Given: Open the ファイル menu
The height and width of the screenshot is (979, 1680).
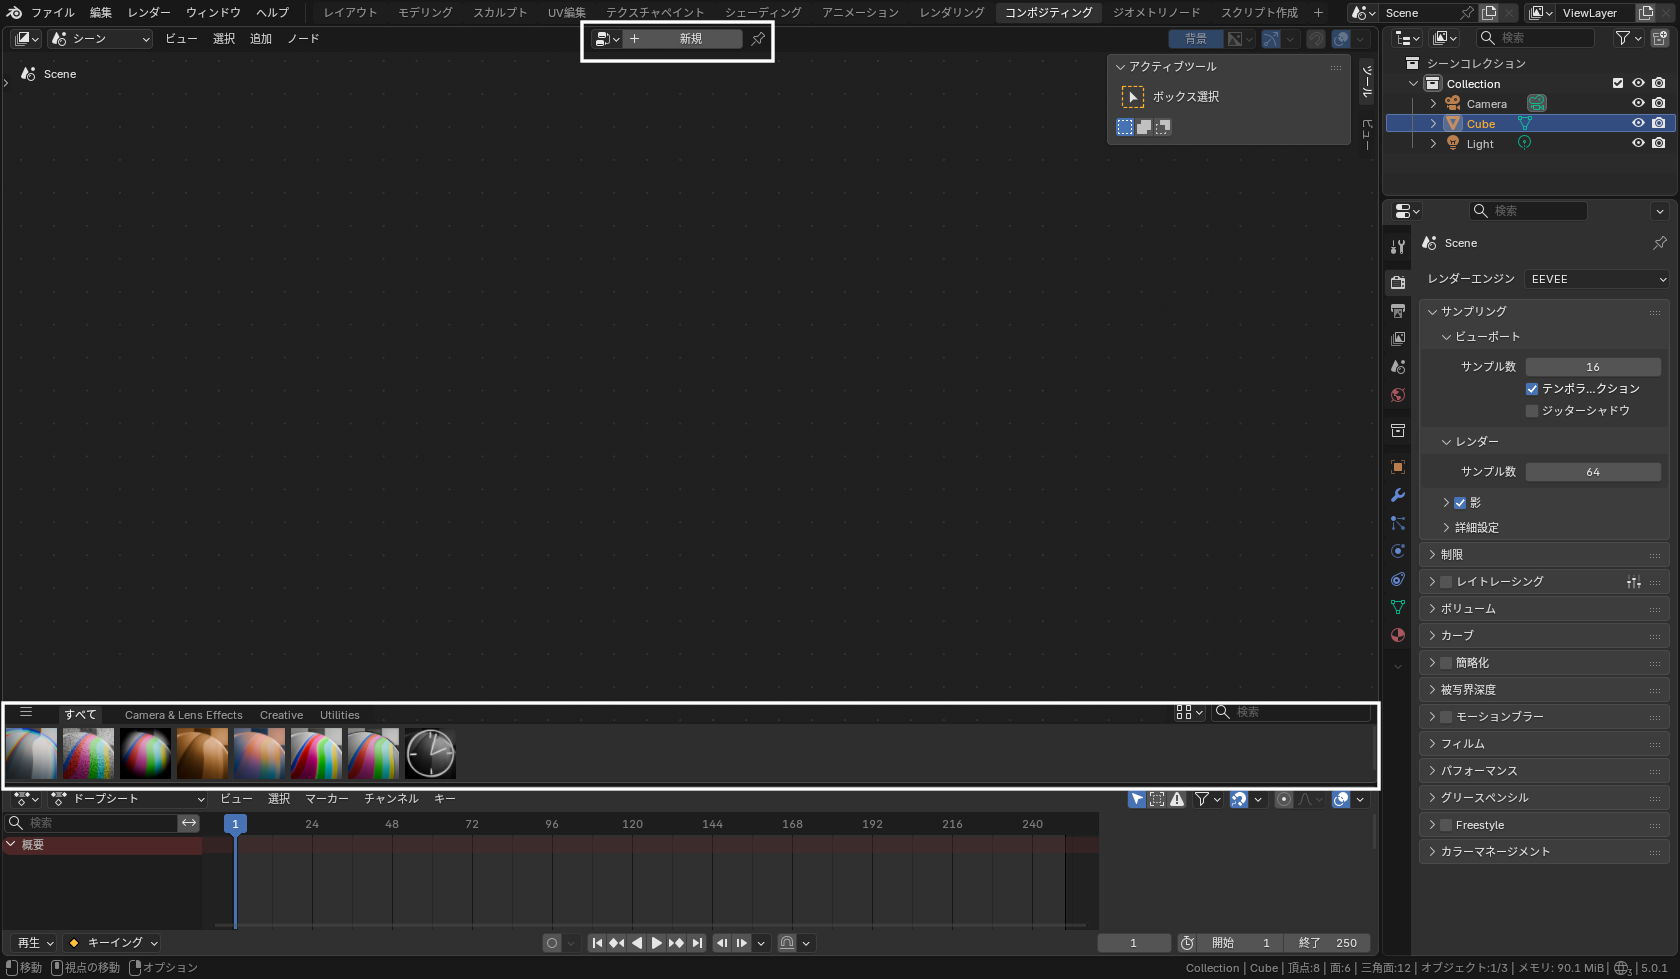Looking at the screenshot, I should pos(52,13).
